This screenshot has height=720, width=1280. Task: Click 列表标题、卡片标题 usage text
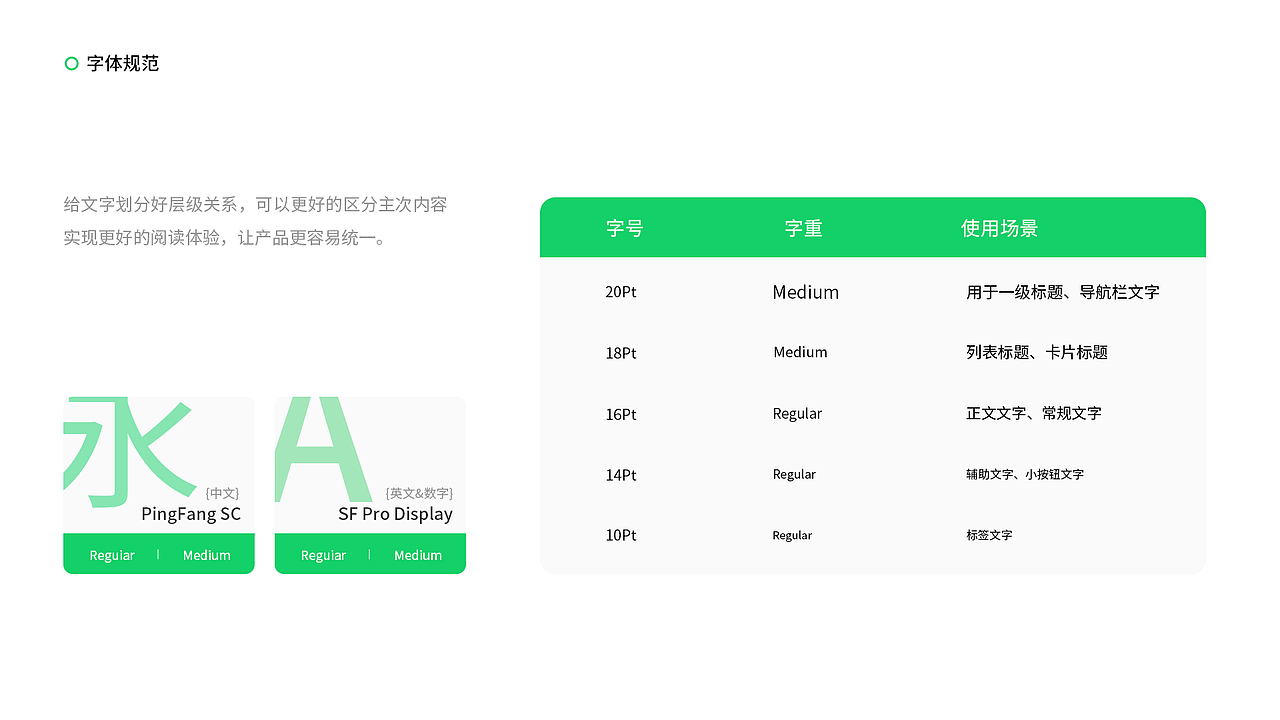tap(1037, 352)
